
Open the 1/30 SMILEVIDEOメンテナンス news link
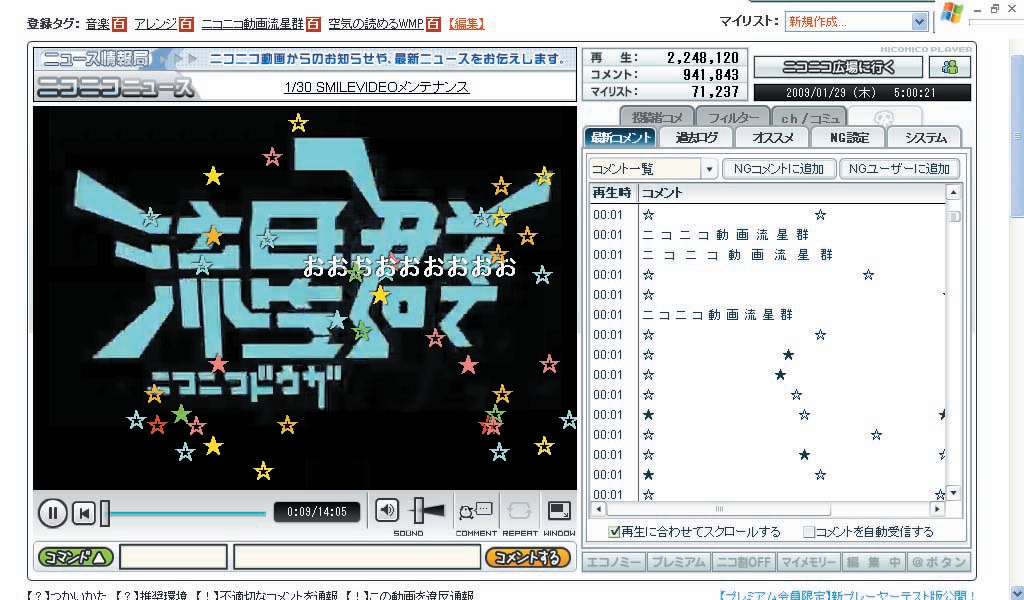(x=377, y=87)
